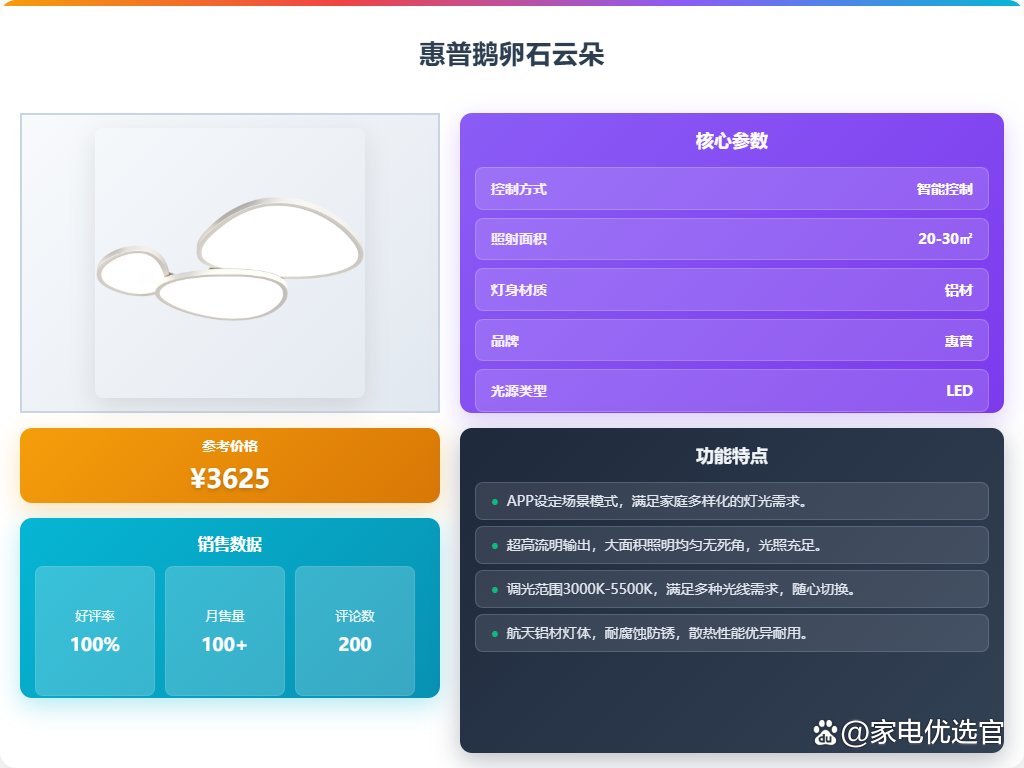The image size is (1024, 768).
Task: Click the 灯身材质 parameter label
Action: tap(519, 290)
